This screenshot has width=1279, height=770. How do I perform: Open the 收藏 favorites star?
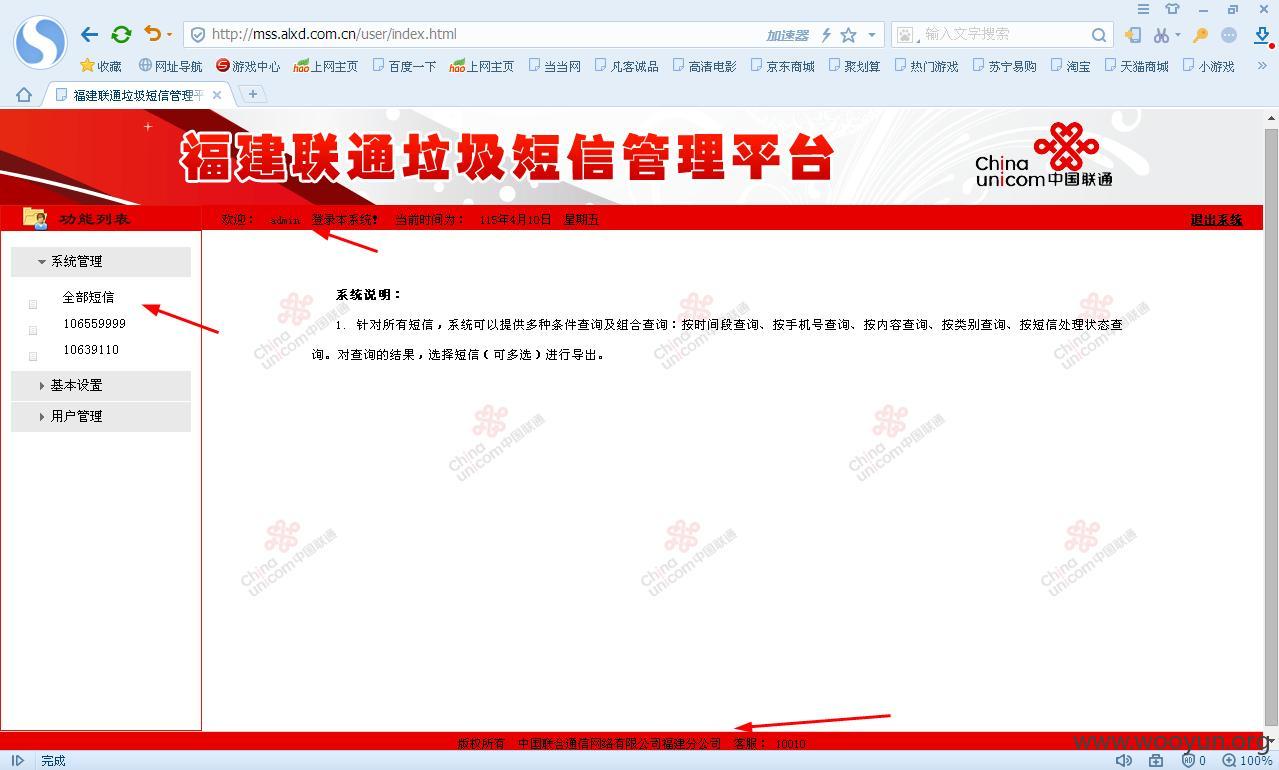click(101, 66)
